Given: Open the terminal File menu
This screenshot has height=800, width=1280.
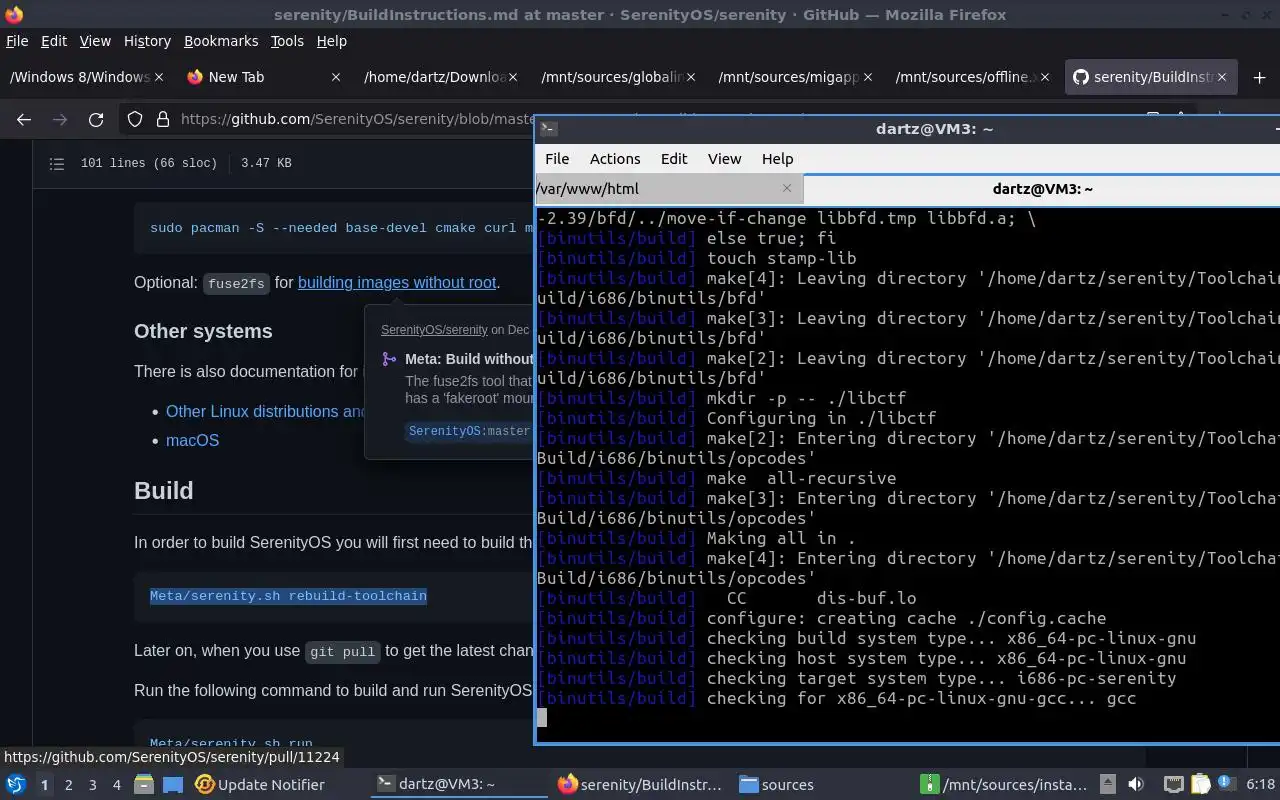Looking at the screenshot, I should (x=557, y=158).
